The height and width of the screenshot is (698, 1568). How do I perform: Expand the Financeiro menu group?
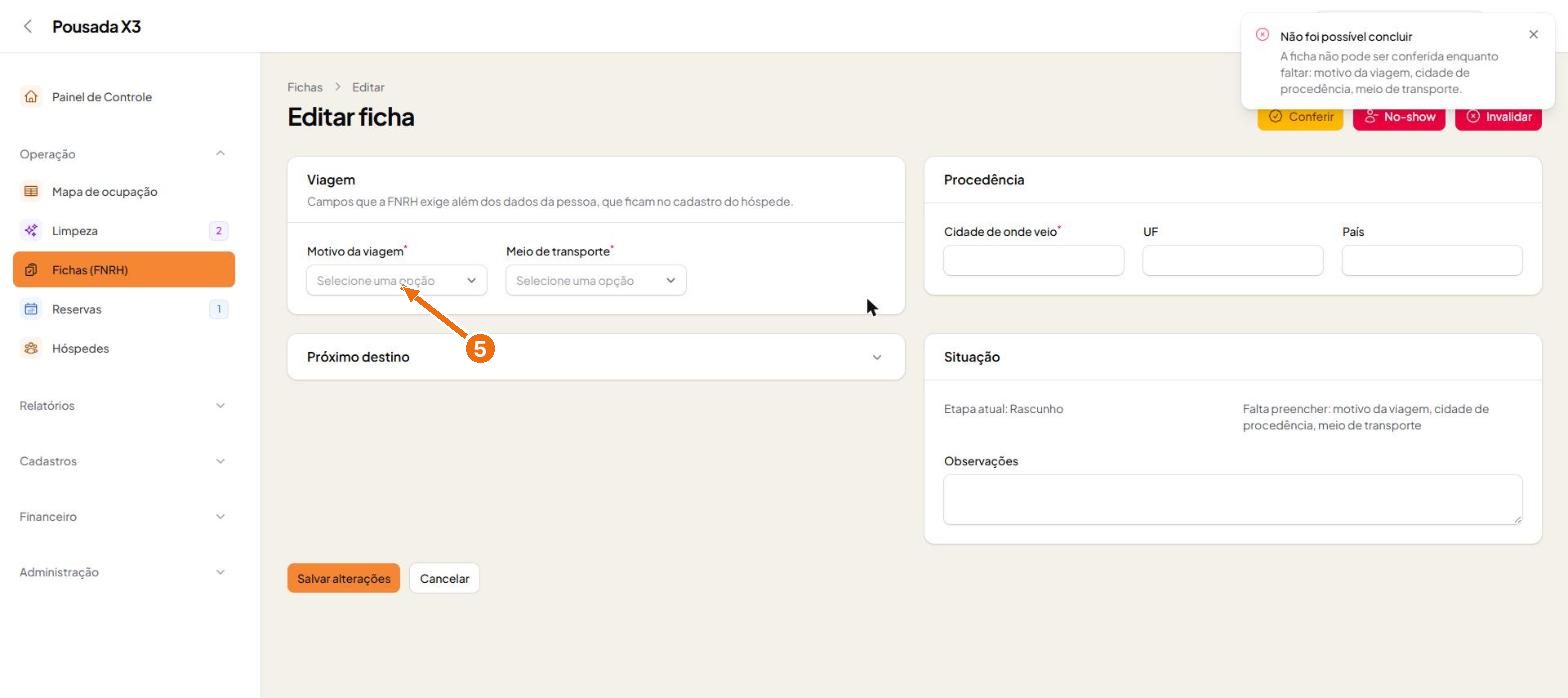(x=124, y=517)
